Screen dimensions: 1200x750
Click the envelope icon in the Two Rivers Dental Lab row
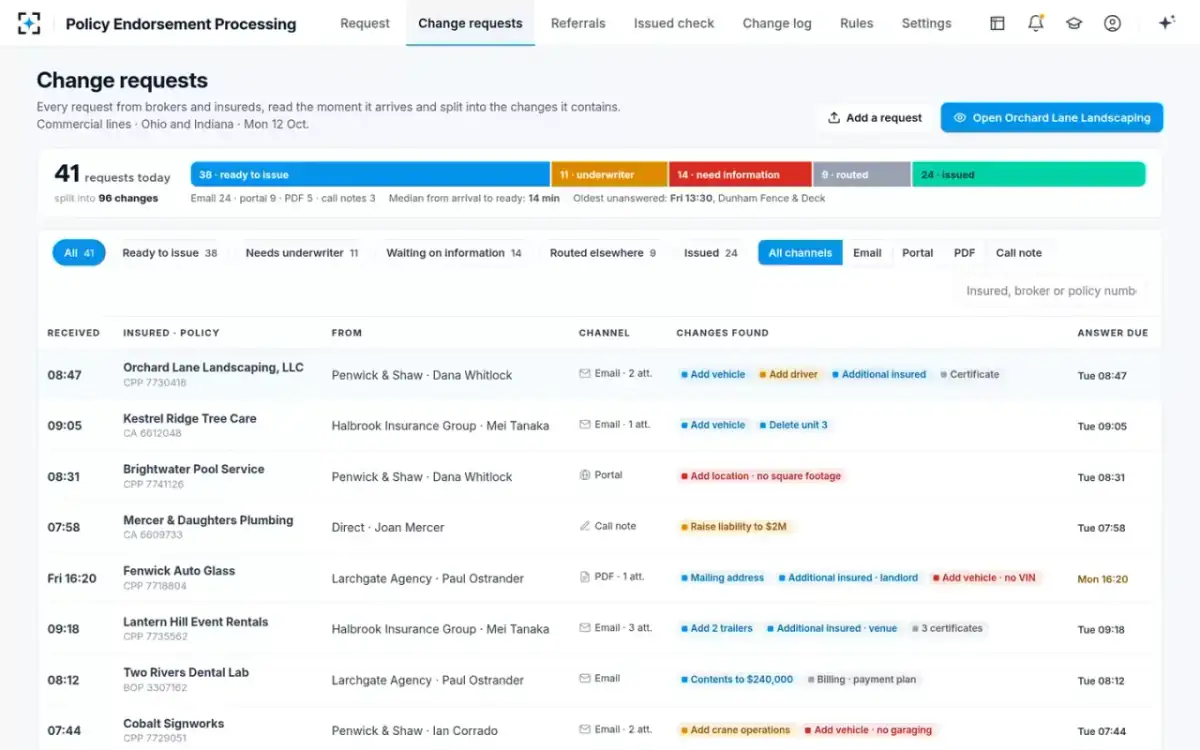point(585,679)
